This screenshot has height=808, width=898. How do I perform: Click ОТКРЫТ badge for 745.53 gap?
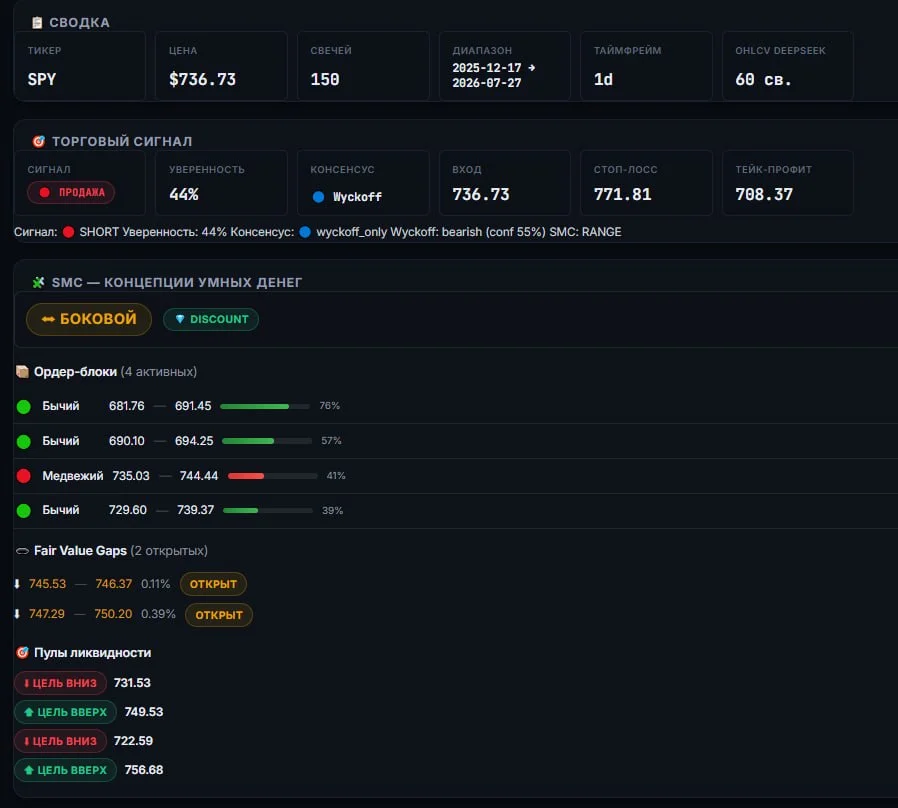[213, 584]
